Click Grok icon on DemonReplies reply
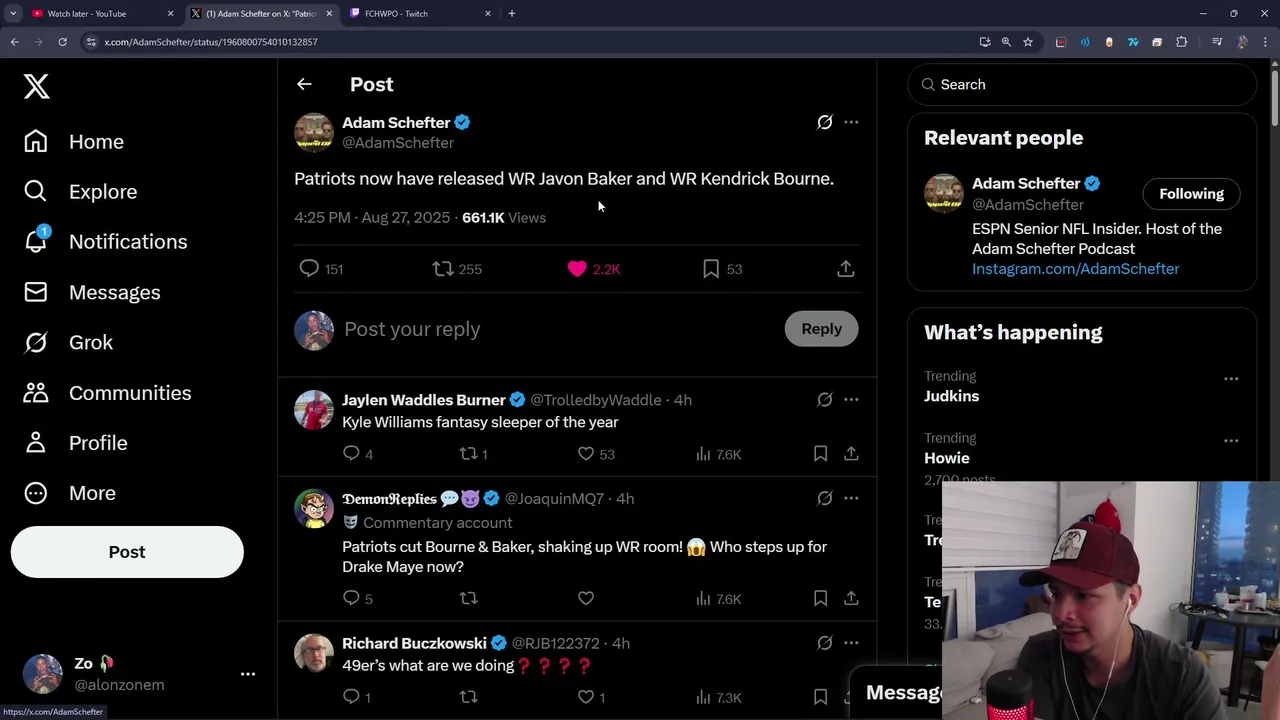This screenshot has height=720, width=1280. click(824, 498)
